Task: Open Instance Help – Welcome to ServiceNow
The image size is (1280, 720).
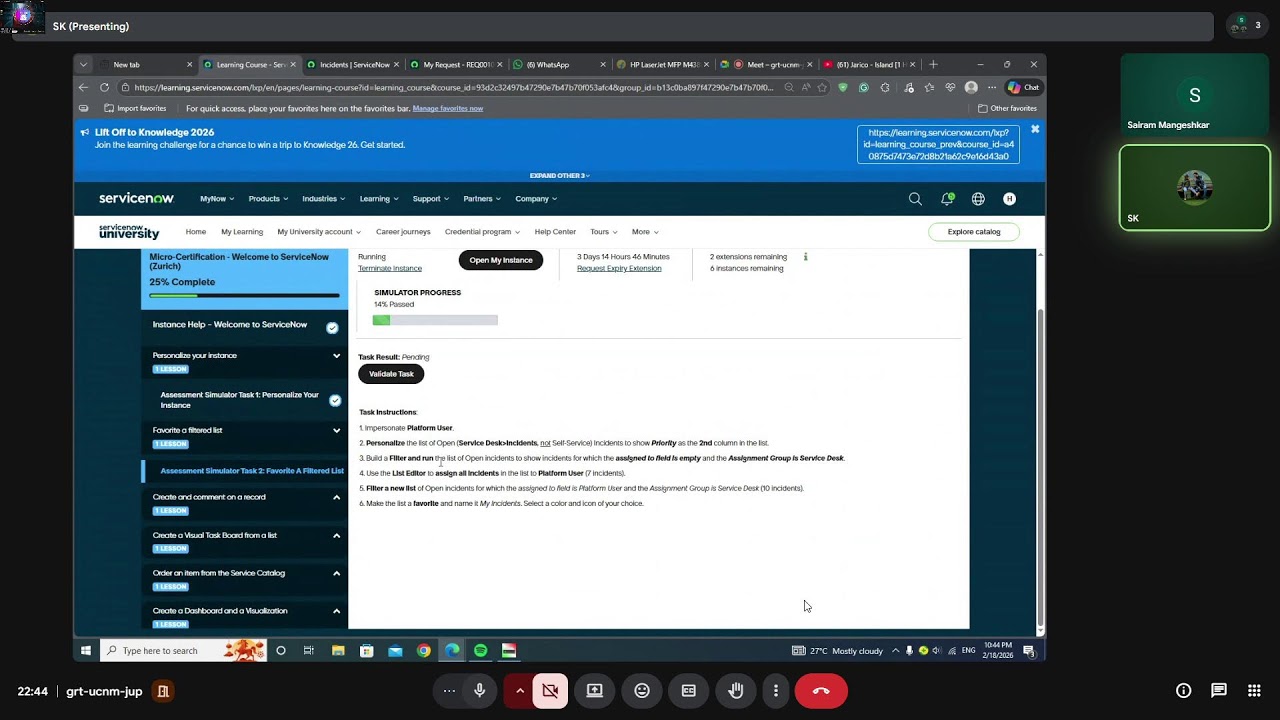Action: point(230,325)
